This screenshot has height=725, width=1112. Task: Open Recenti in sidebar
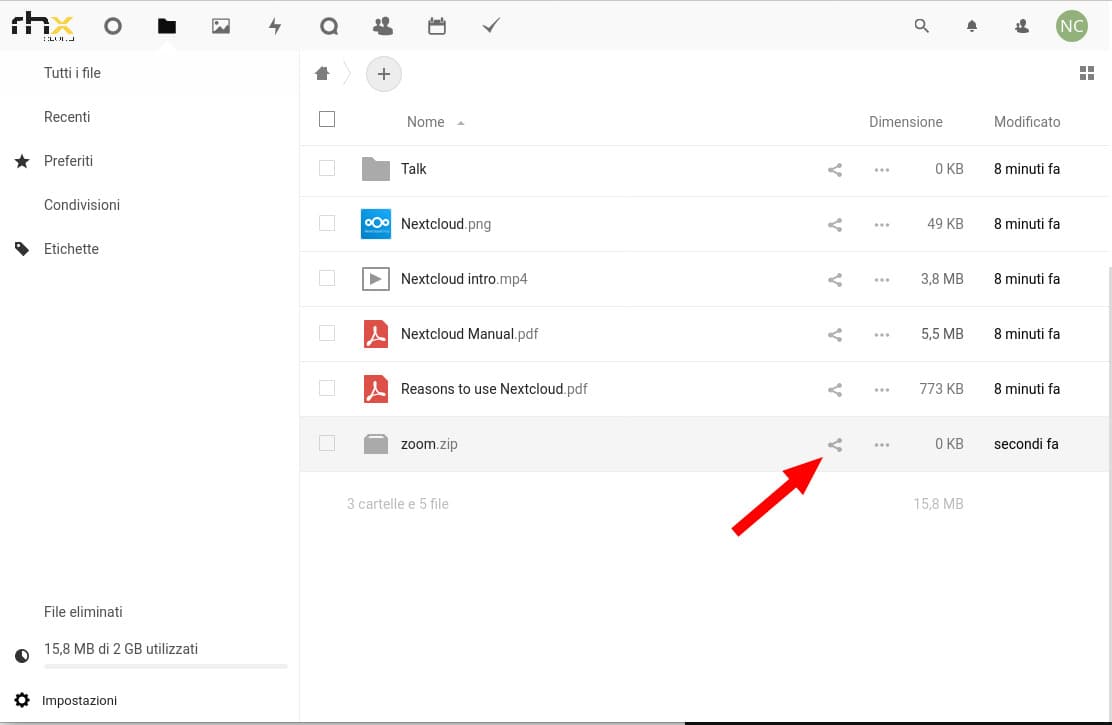(x=67, y=117)
